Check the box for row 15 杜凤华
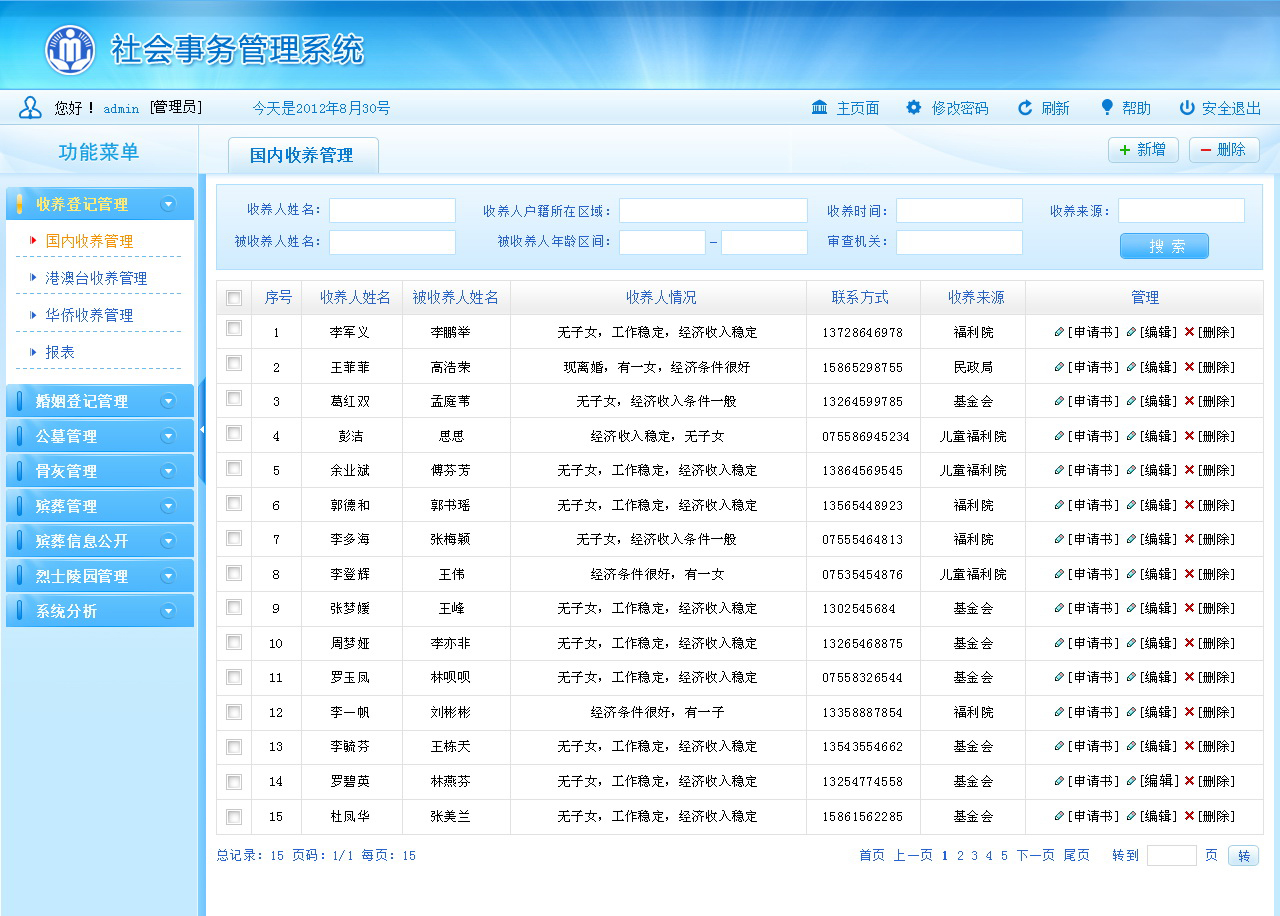The height and width of the screenshot is (916, 1280). [234, 816]
